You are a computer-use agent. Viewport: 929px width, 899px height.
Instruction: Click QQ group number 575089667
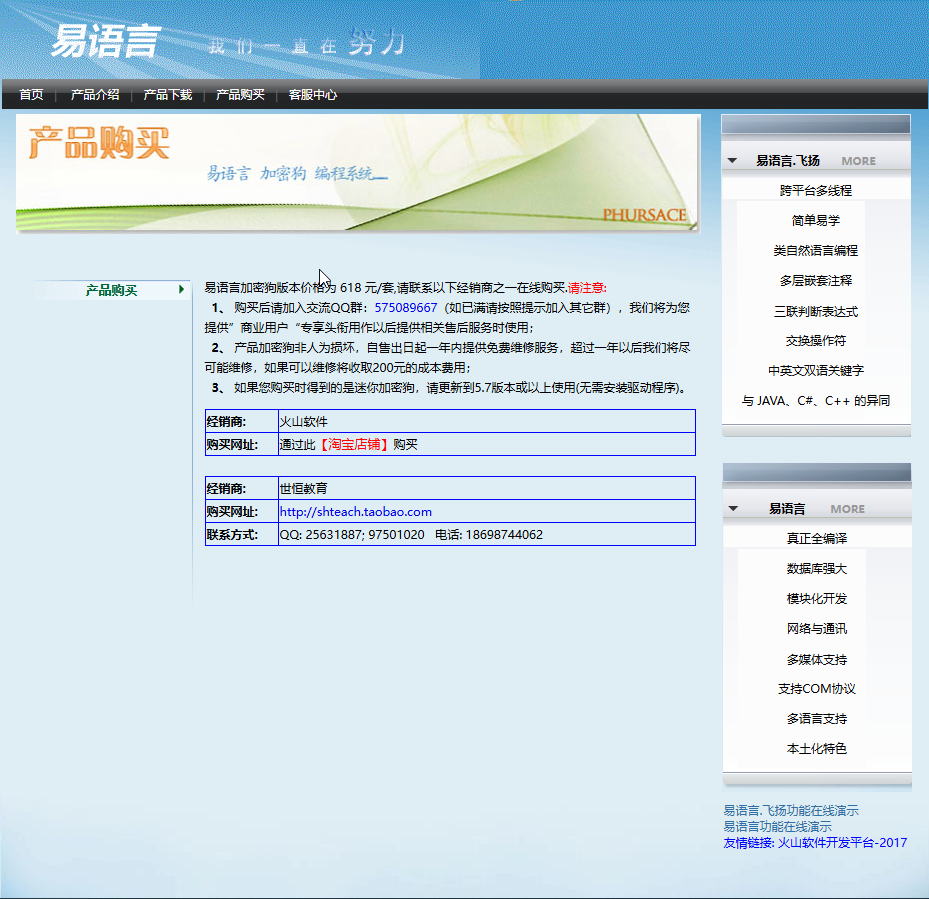click(x=405, y=308)
